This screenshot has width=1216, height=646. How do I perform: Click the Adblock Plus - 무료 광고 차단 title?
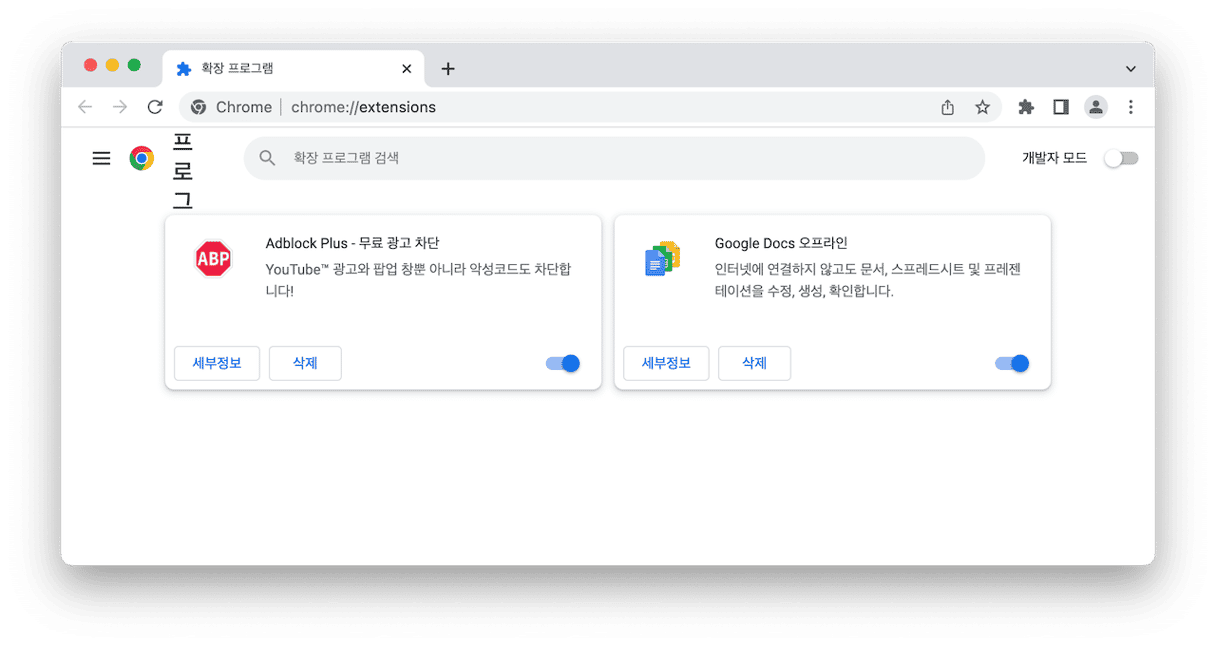(x=352, y=243)
